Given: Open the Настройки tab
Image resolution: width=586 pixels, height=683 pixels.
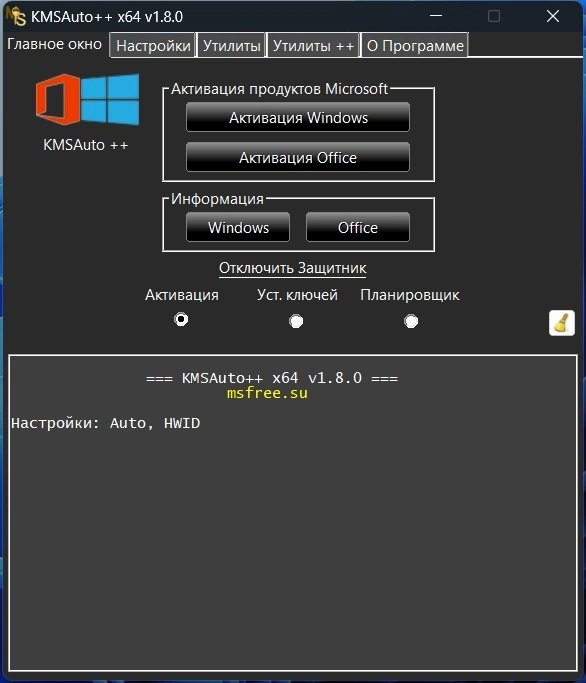Looking at the screenshot, I should click(153, 45).
